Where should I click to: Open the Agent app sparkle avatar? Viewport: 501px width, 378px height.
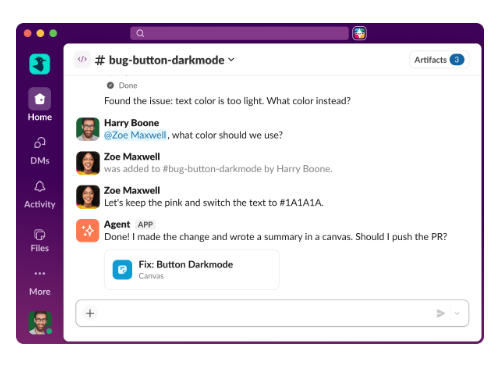(88, 231)
